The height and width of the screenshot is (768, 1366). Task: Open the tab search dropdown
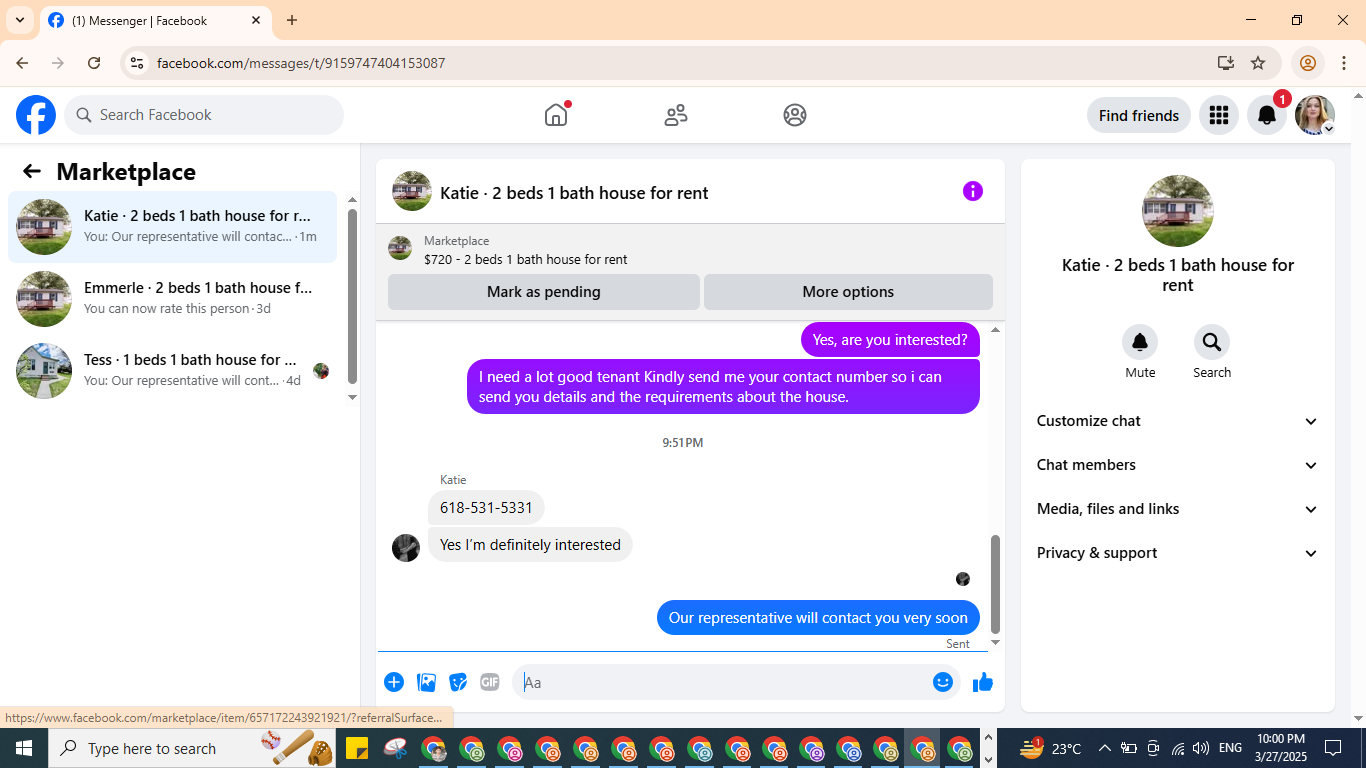pos(20,20)
